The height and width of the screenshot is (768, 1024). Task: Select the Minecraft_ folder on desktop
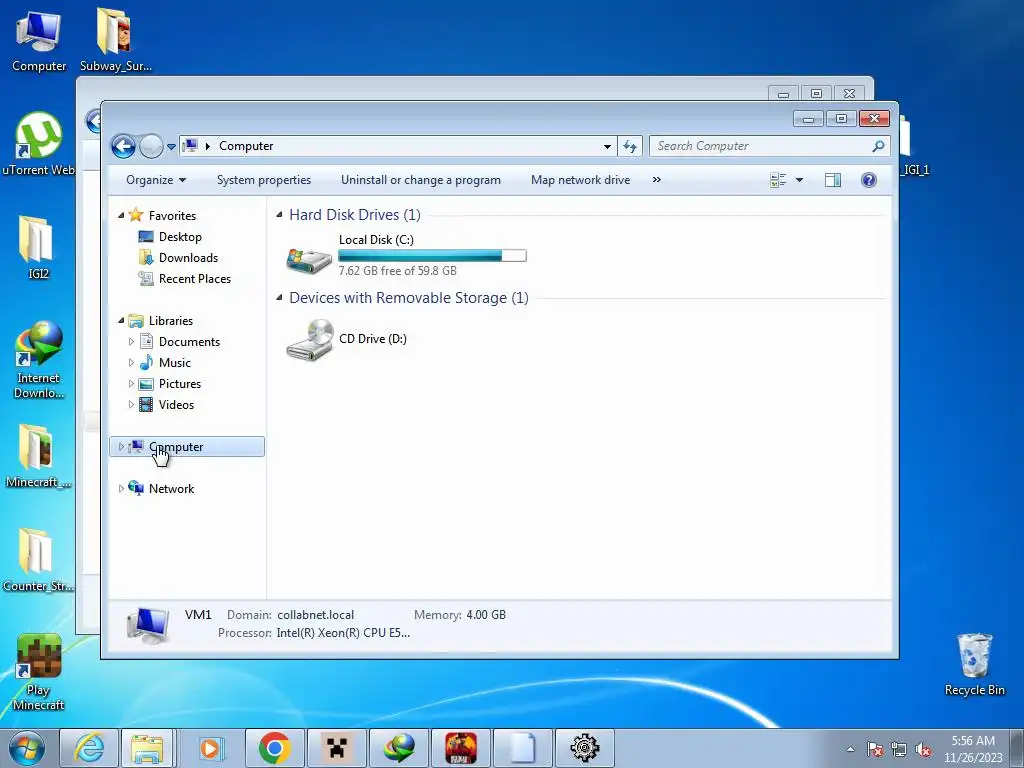[38, 456]
